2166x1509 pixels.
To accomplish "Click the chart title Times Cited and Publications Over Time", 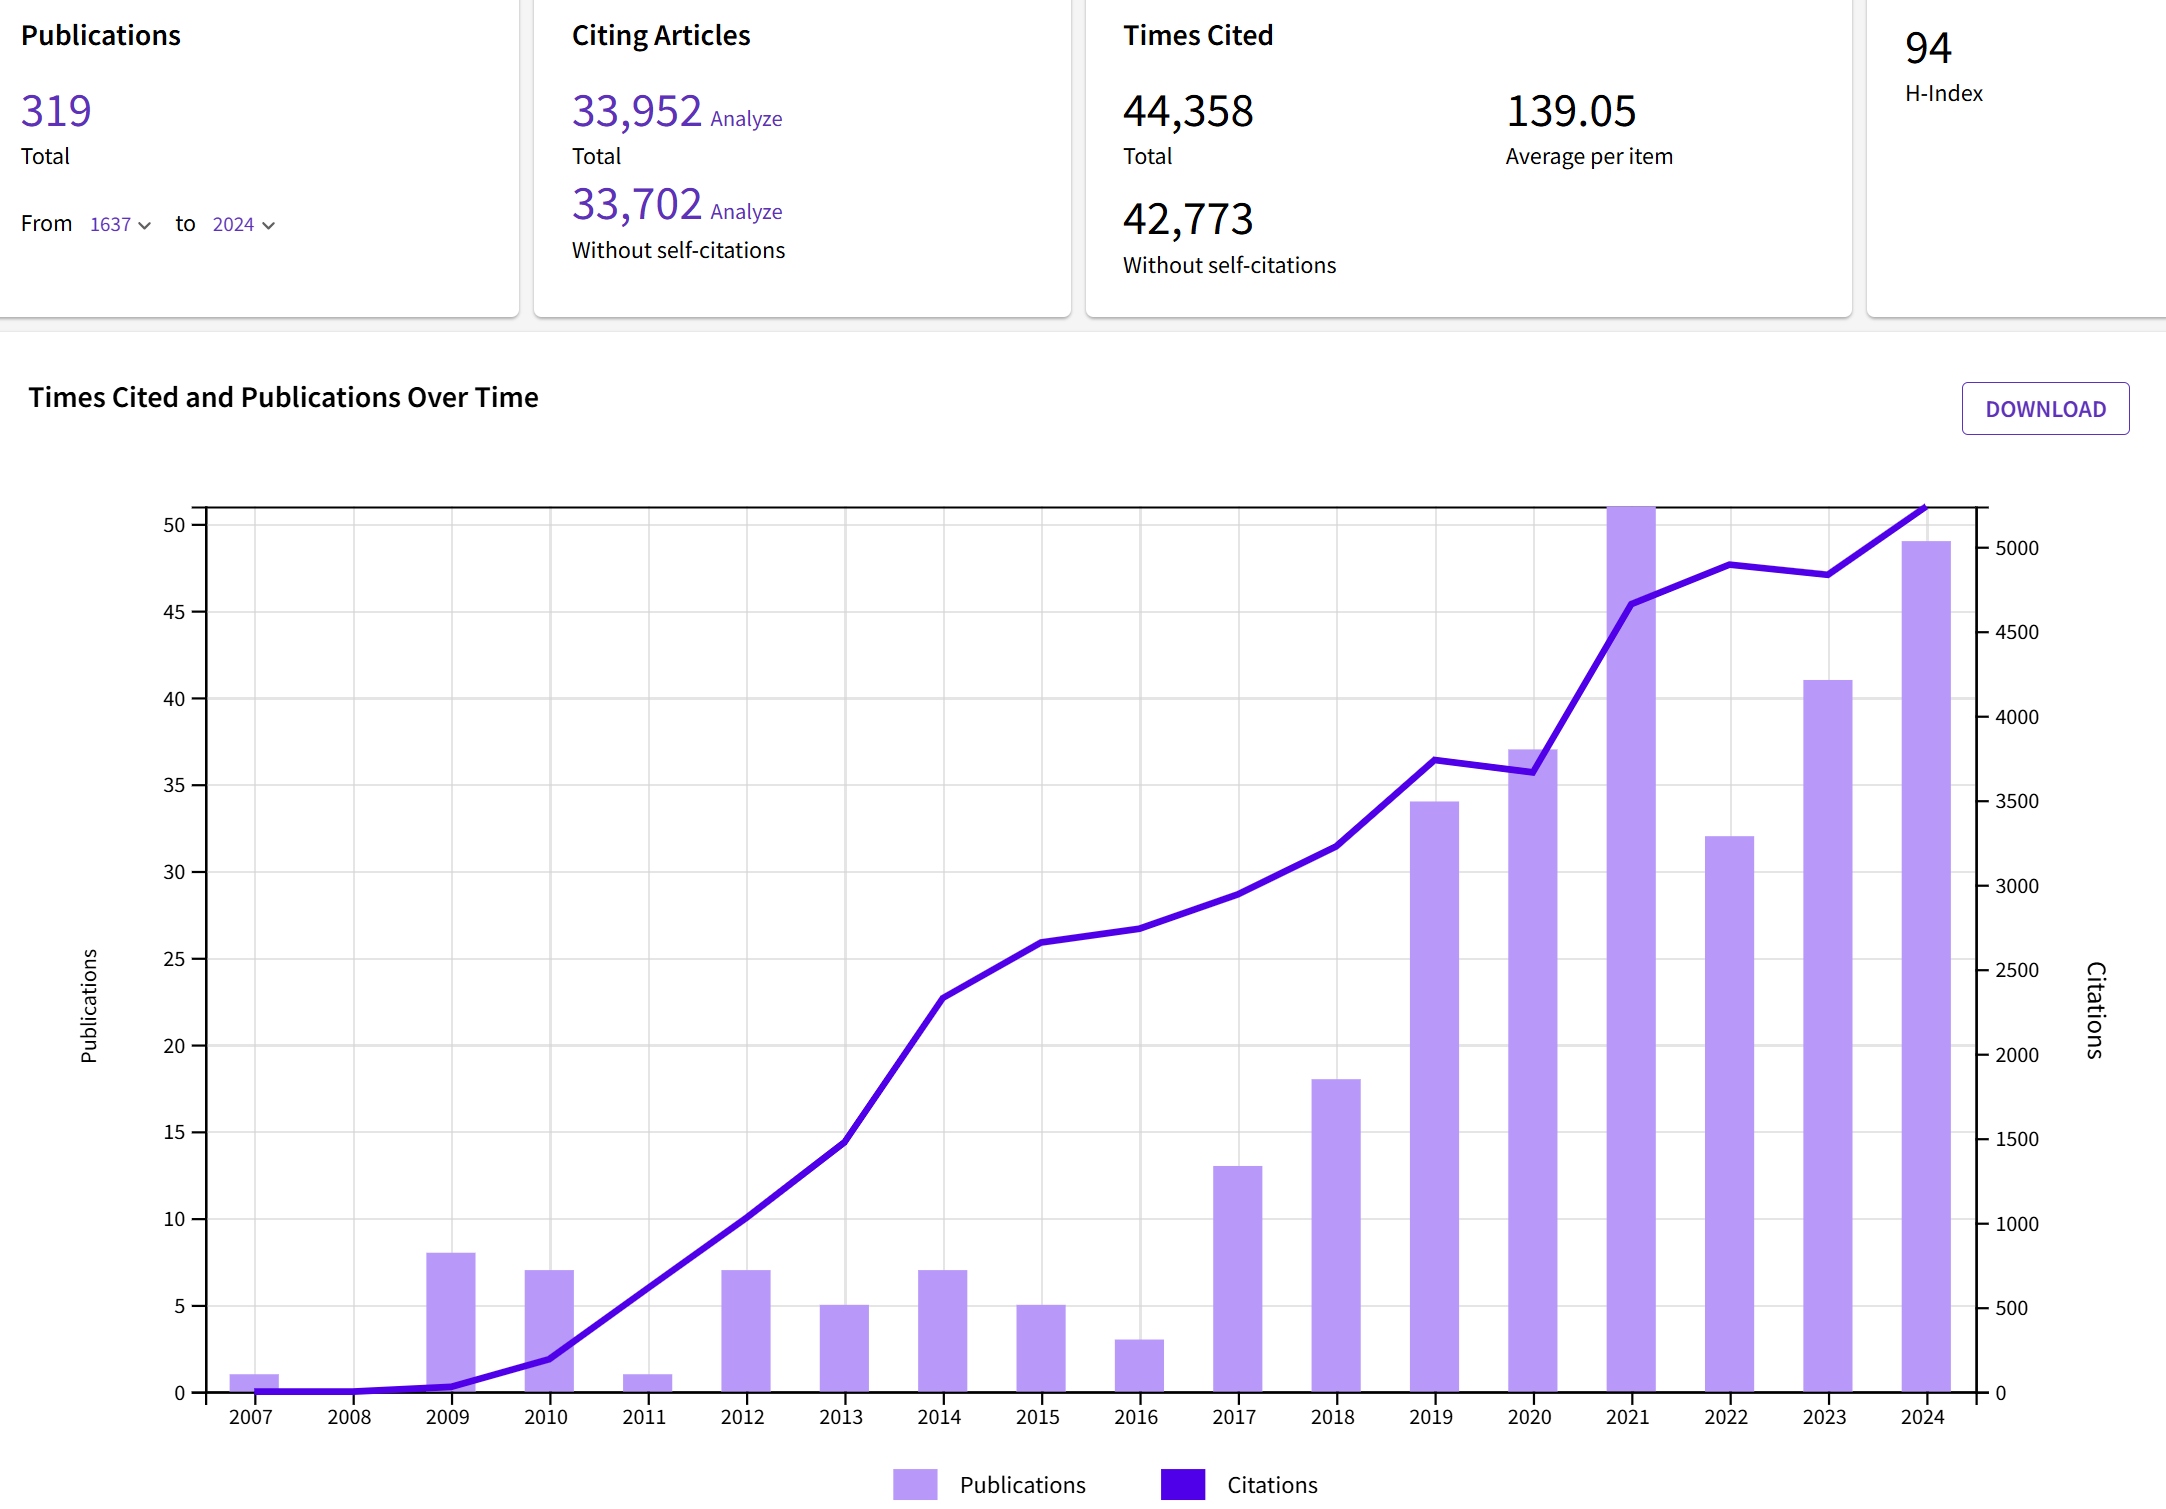I will pyautogui.click(x=283, y=398).
